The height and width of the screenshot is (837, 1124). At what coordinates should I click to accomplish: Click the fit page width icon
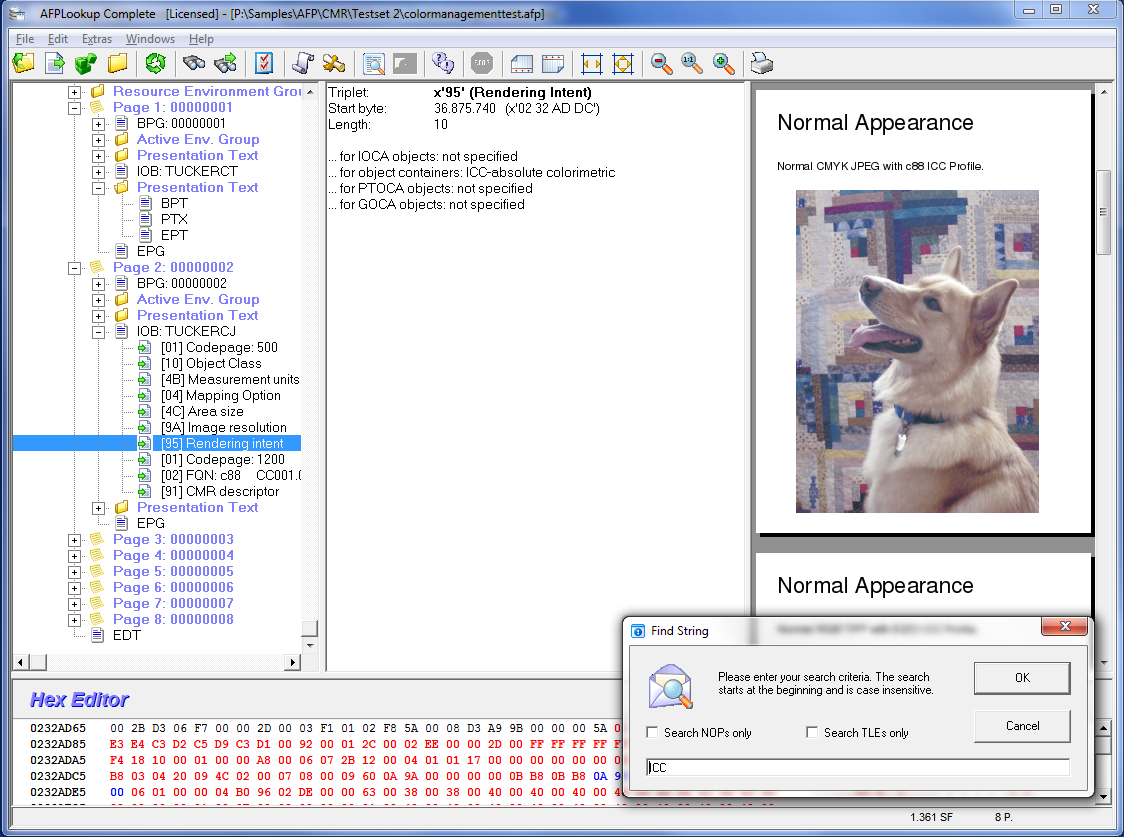(591, 64)
